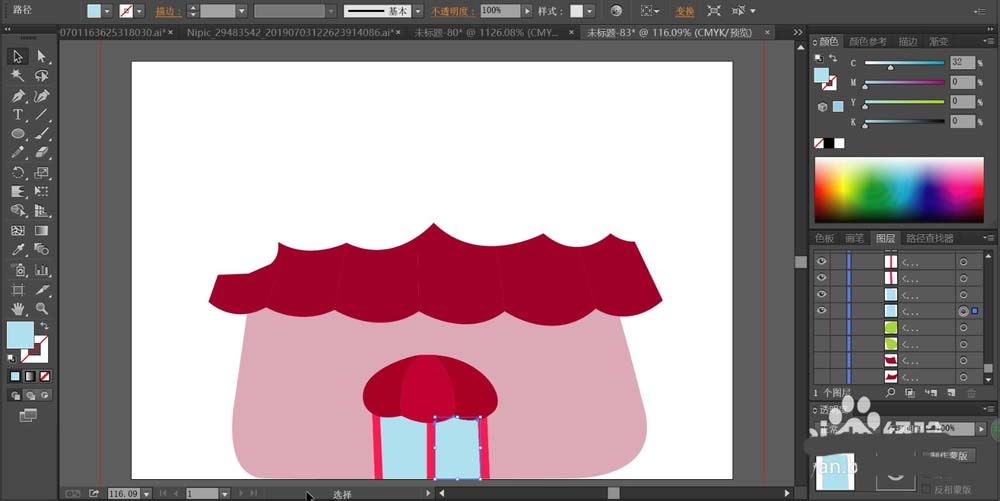Switch to the 色板 tab

(x=825, y=238)
